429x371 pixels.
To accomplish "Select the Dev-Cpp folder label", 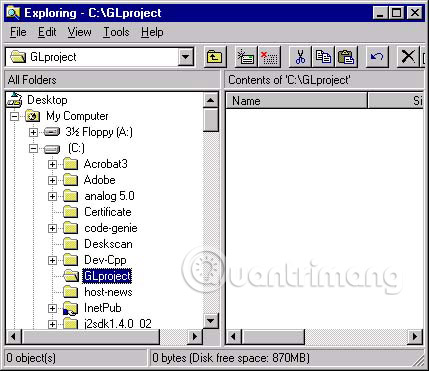I will click(105, 260).
